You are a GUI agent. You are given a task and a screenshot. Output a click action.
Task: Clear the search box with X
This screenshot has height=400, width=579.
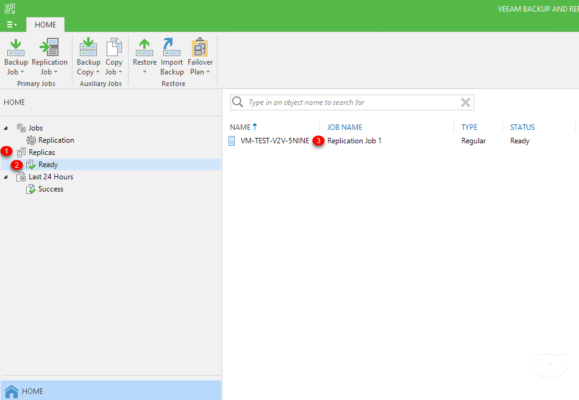click(x=465, y=102)
